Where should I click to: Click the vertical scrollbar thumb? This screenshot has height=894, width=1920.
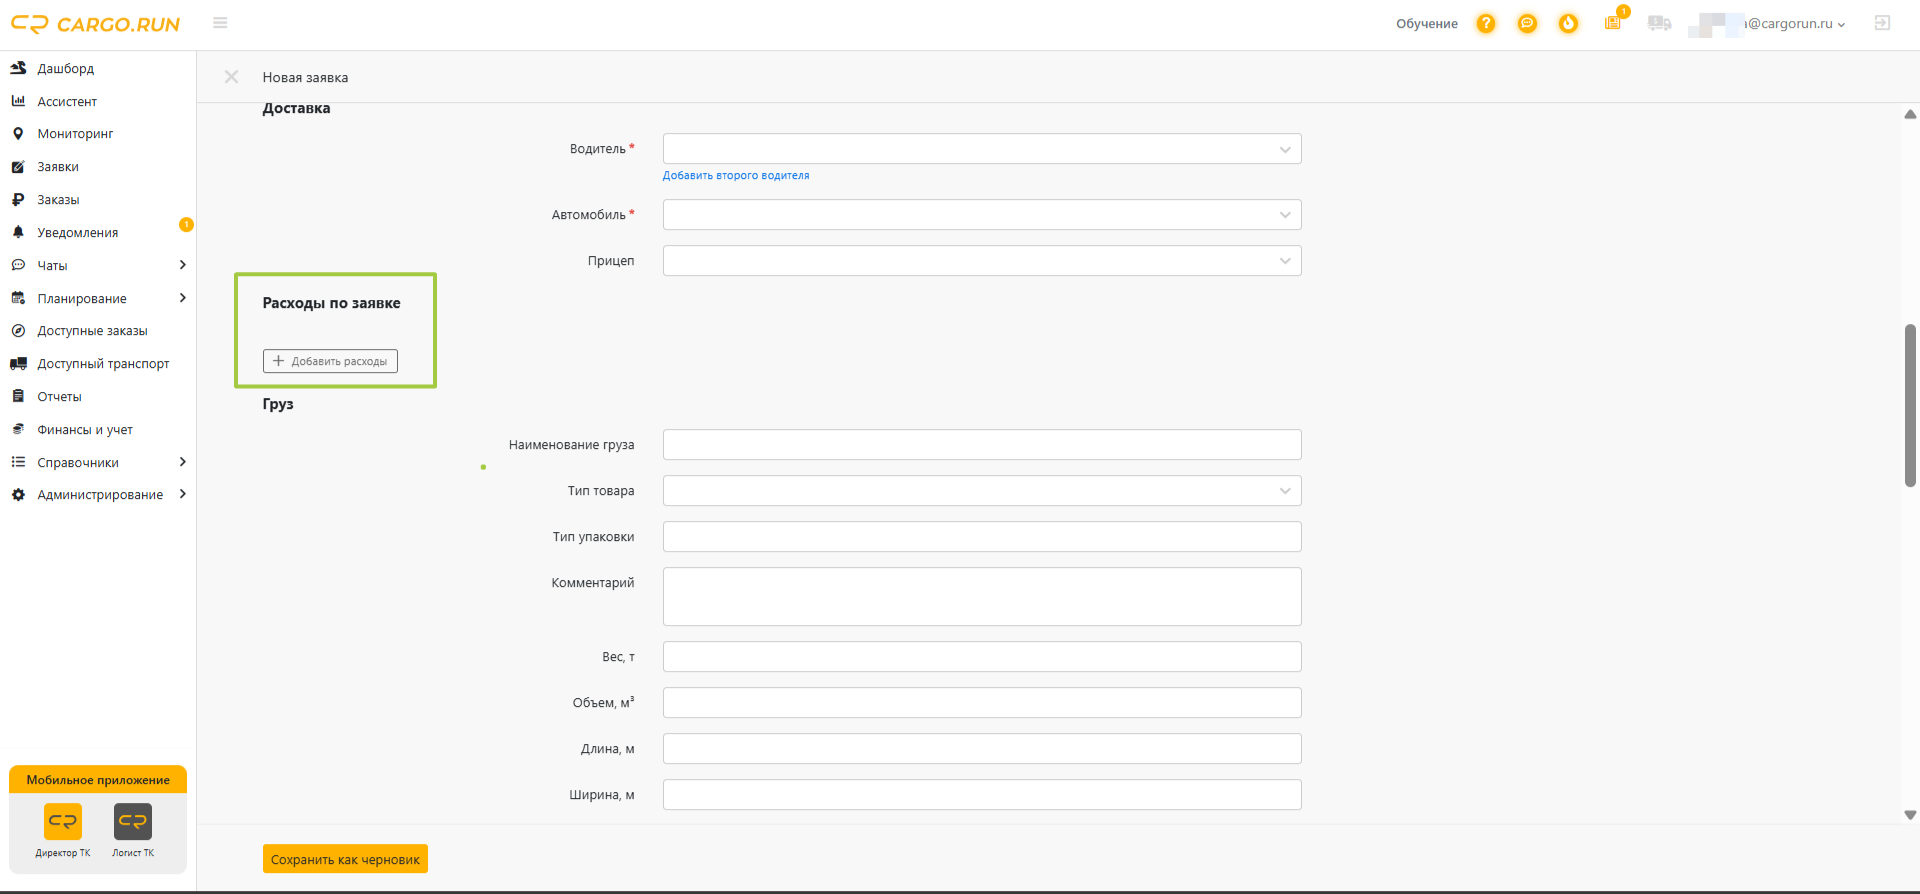(1910, 405)
